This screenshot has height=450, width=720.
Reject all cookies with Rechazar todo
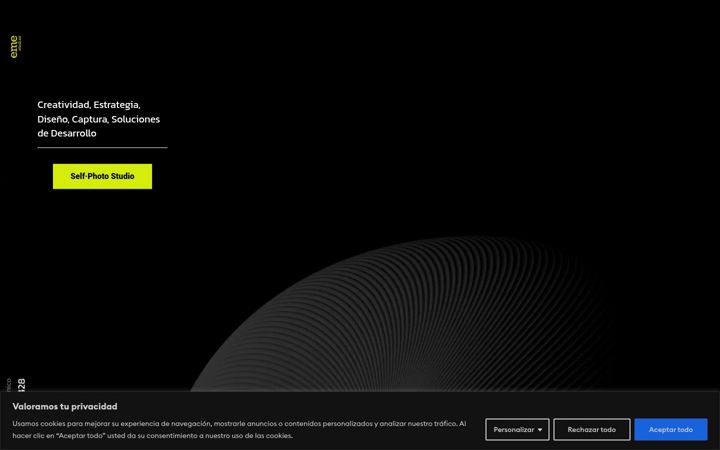point(591,430)
